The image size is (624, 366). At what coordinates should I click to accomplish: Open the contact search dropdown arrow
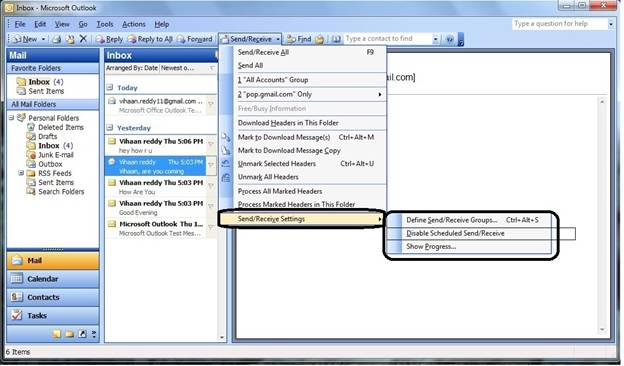point(436,39)
